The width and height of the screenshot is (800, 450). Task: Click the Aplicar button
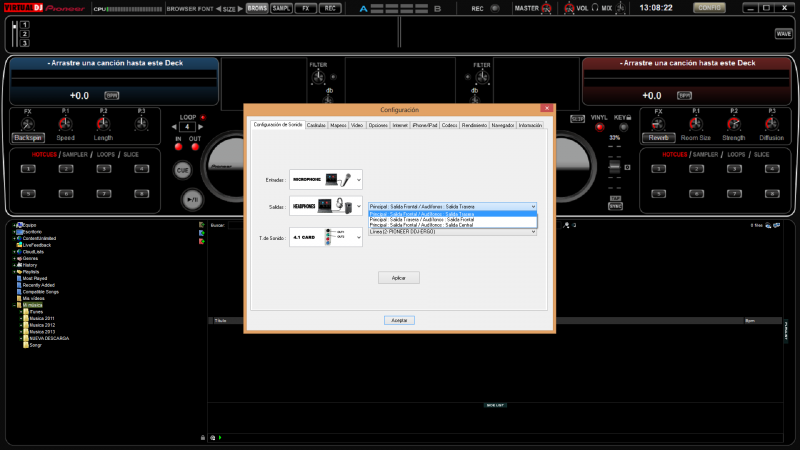pos(398,278)
